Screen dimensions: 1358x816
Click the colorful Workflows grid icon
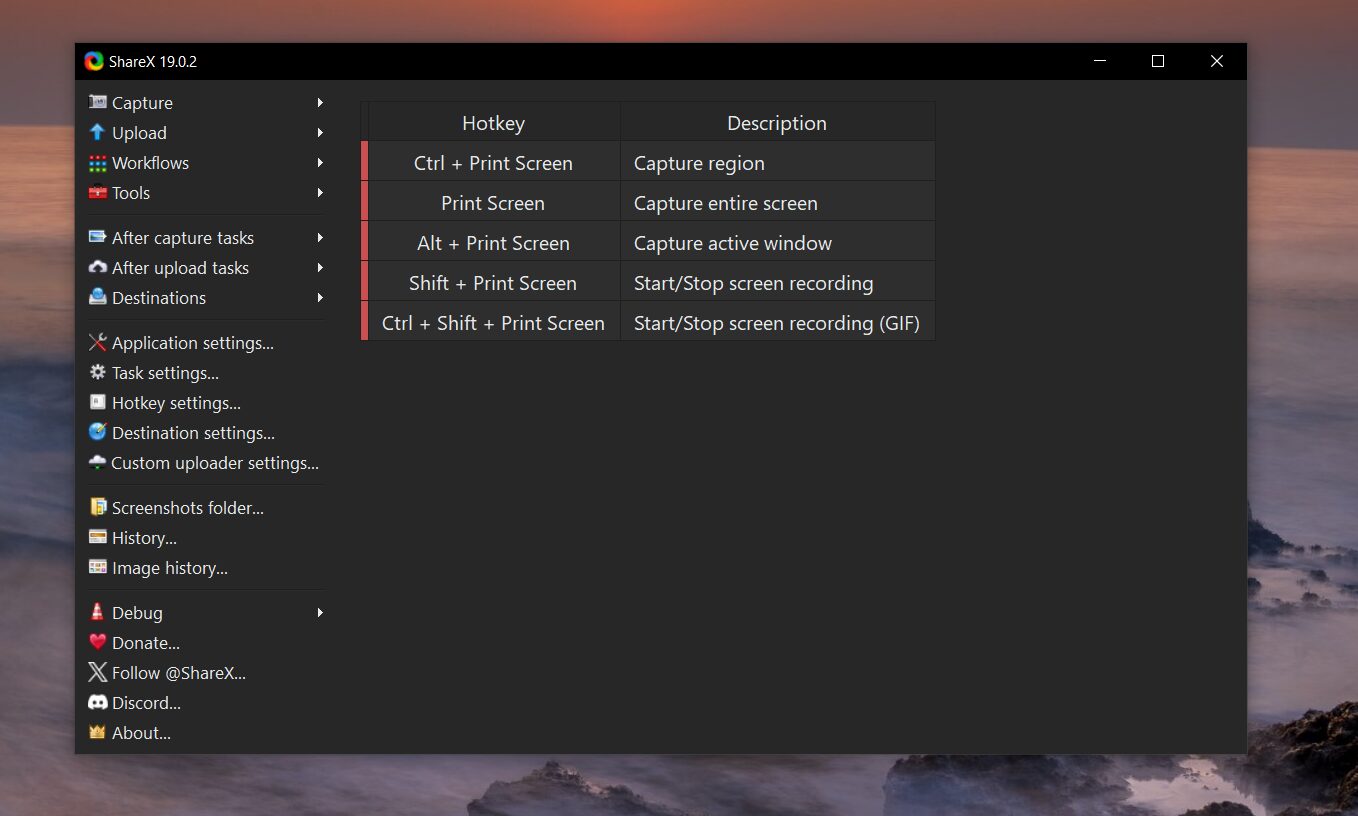pos(97,163)
